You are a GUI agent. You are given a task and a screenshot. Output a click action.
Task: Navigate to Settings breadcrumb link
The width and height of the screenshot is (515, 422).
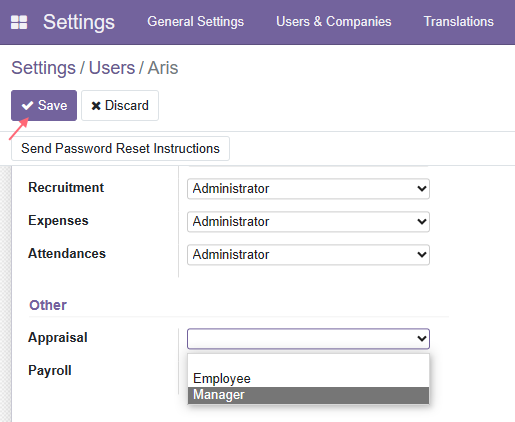44,68
